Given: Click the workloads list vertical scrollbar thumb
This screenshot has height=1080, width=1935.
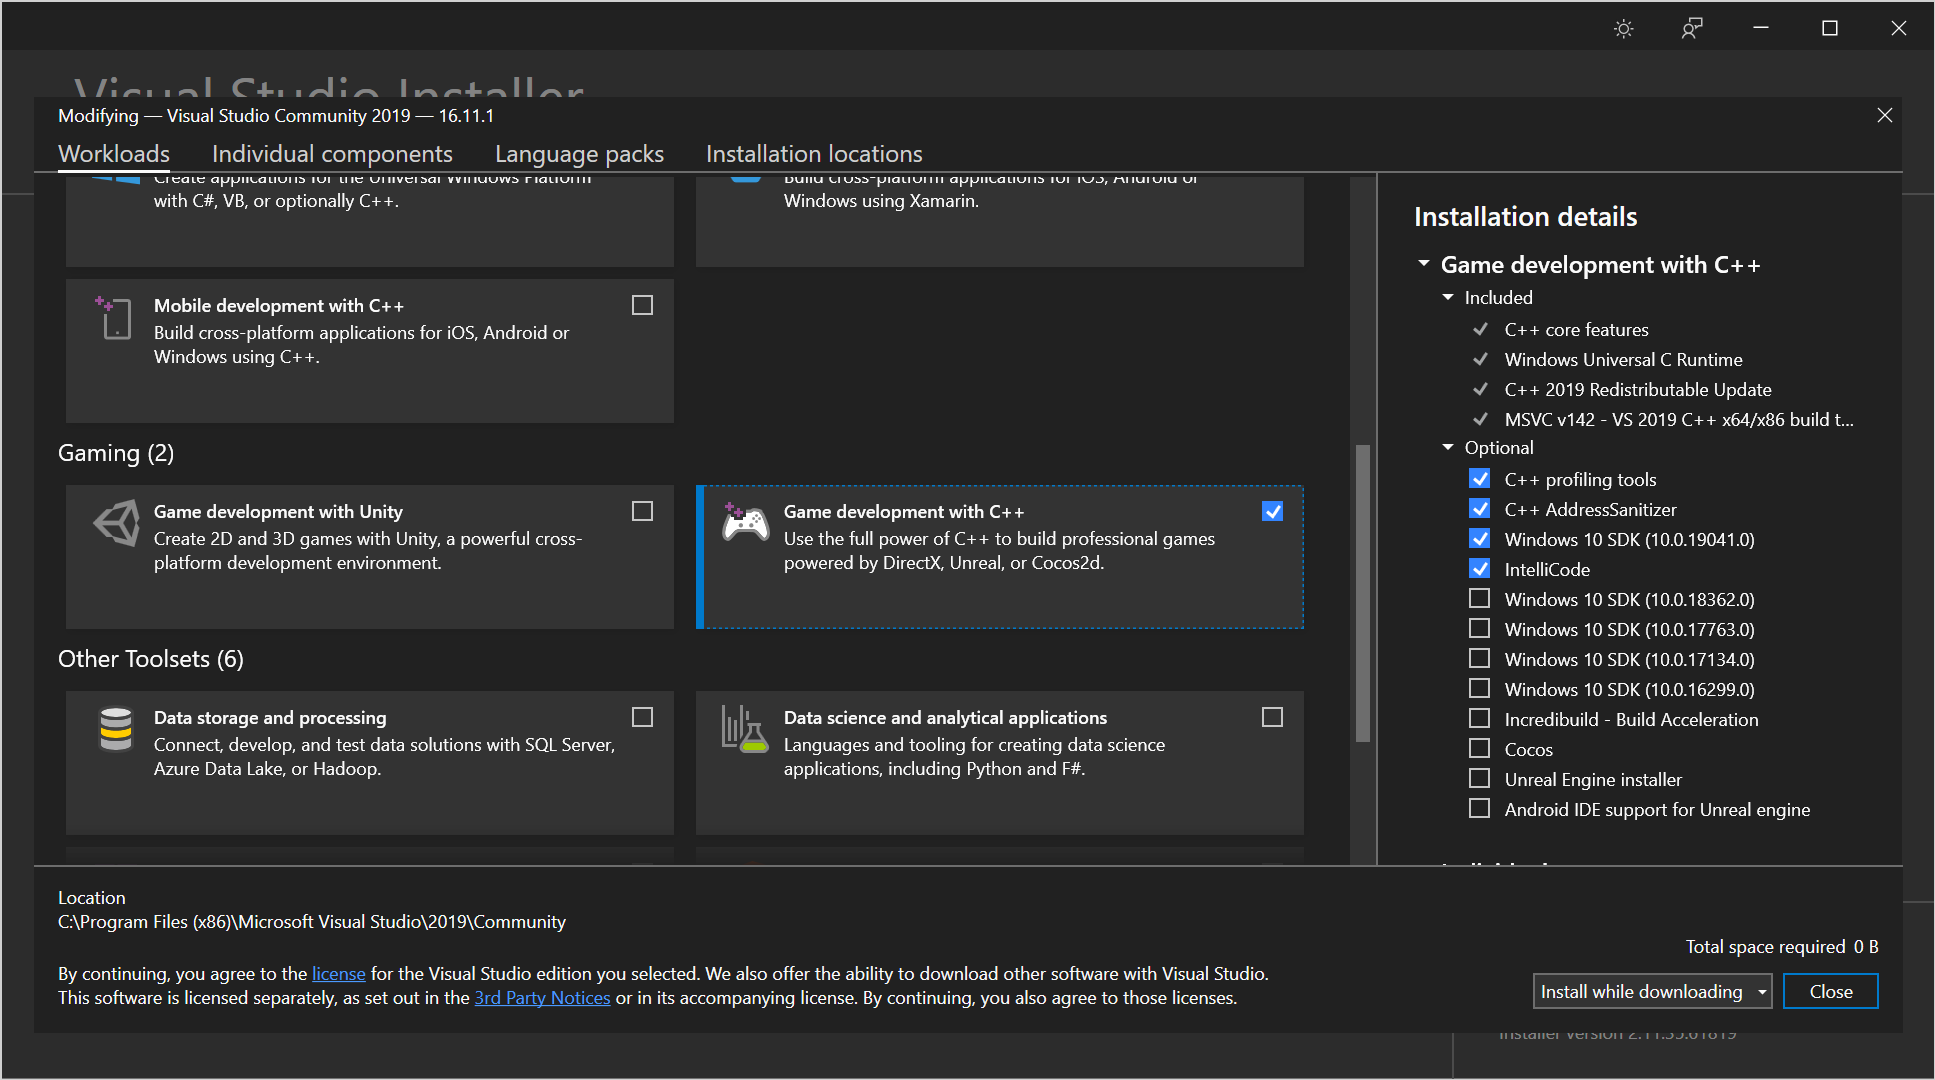Looking at the screenshot, I should pos(1362,592).
